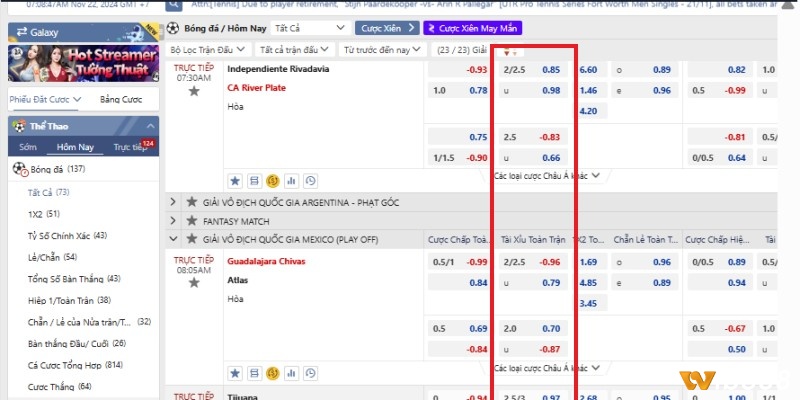Viewport: 800px width, 400px height.
Task: Select Cá Cược Tổng Hợp (814)
Action: coord(75,365)
